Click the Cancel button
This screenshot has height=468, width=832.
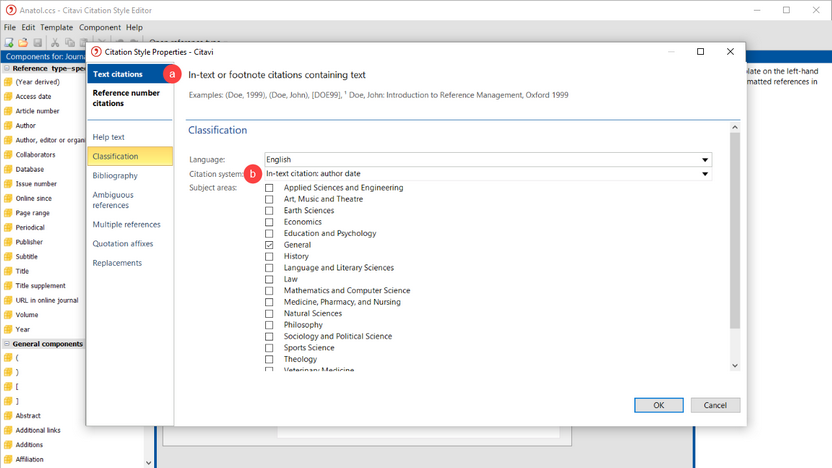pyautogui.click(x=715, y=405)
